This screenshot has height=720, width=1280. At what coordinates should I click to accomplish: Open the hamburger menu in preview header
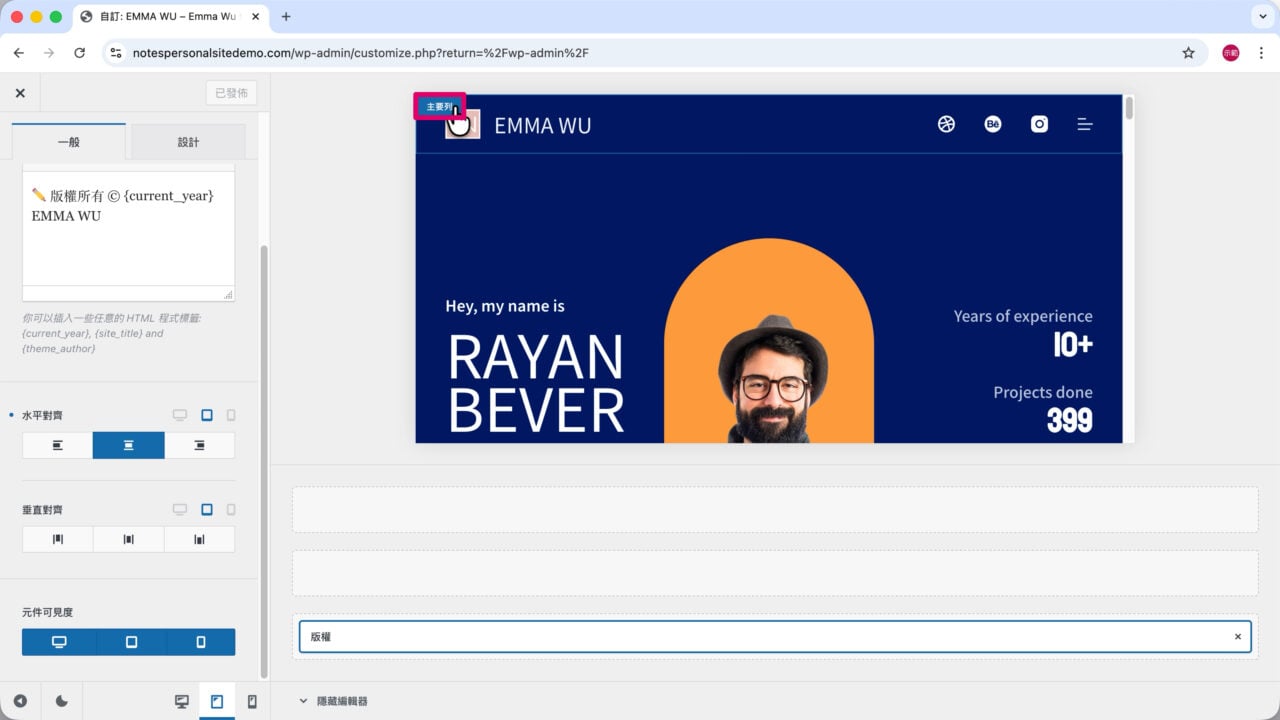[x=1085, y=124]
